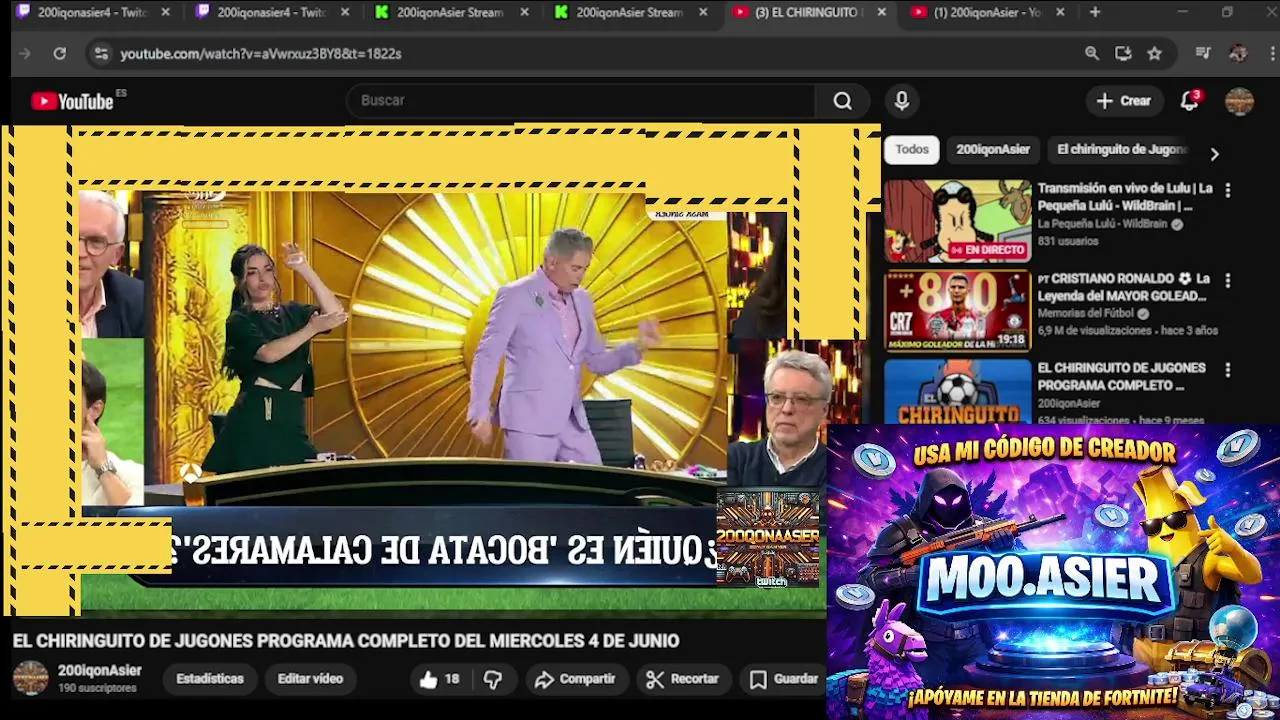Go forward in browser history
Screen dimensions: 1280x720
25,53
